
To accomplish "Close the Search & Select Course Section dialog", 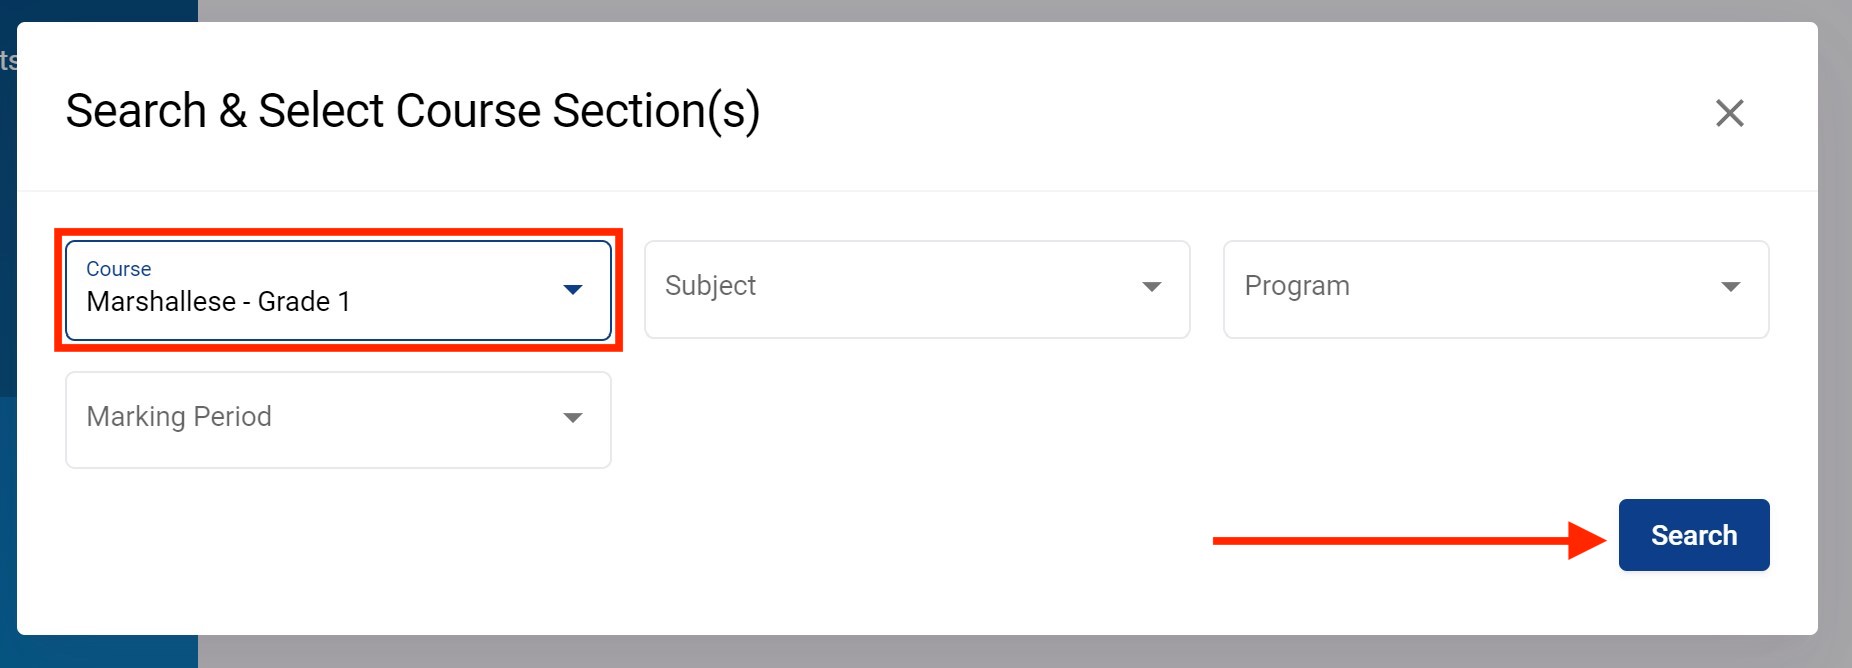I will pos(1729,113).
